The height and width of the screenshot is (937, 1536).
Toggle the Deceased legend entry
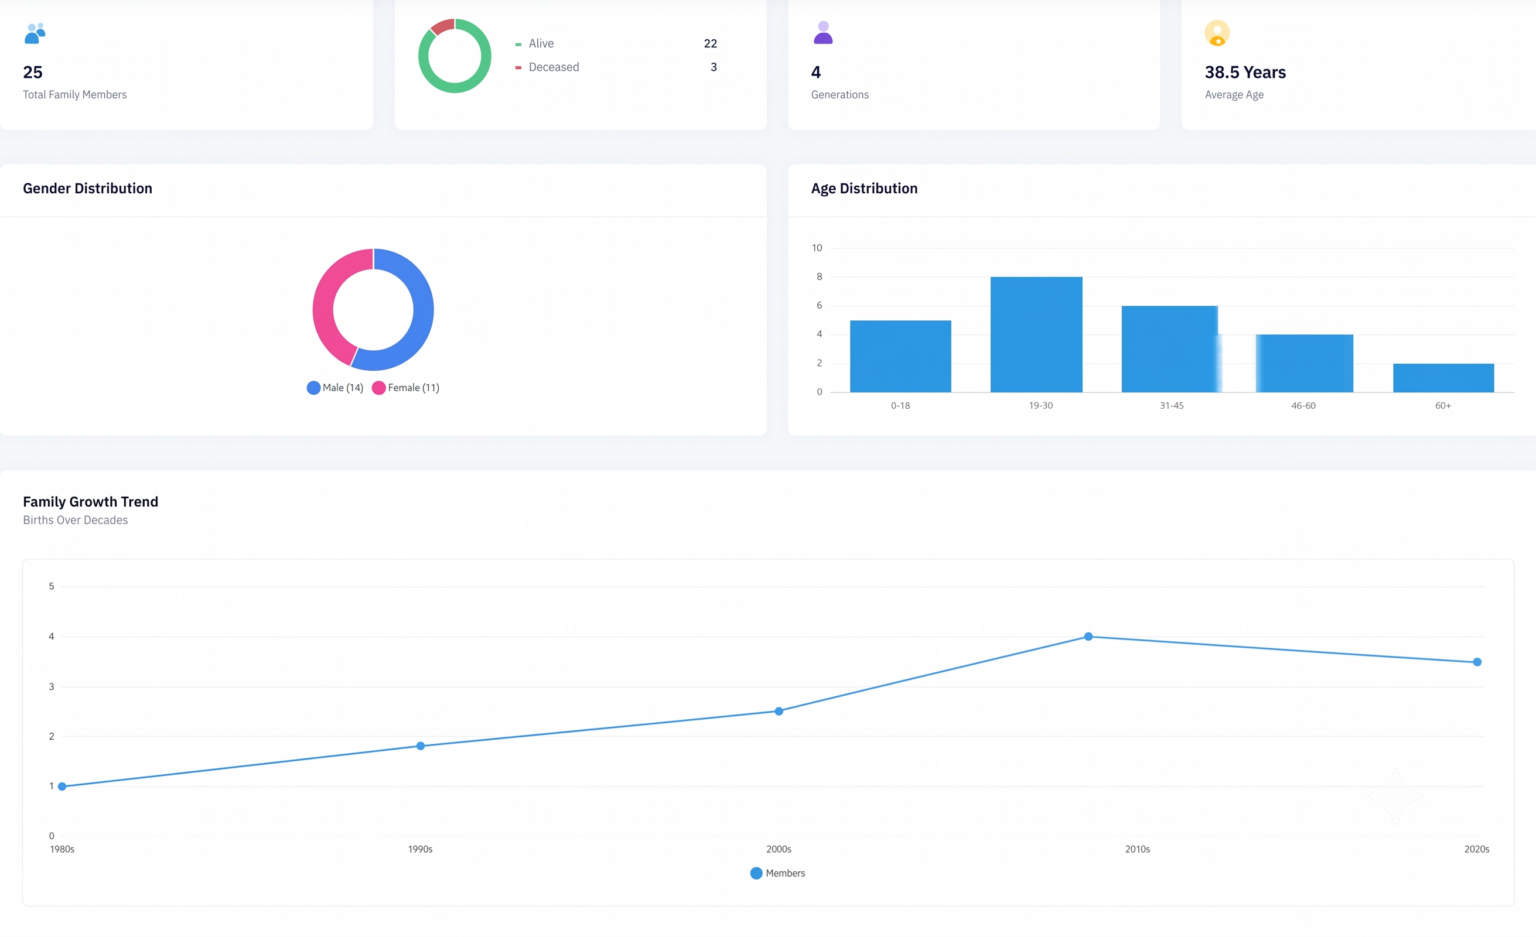click(x=547, y=67)
